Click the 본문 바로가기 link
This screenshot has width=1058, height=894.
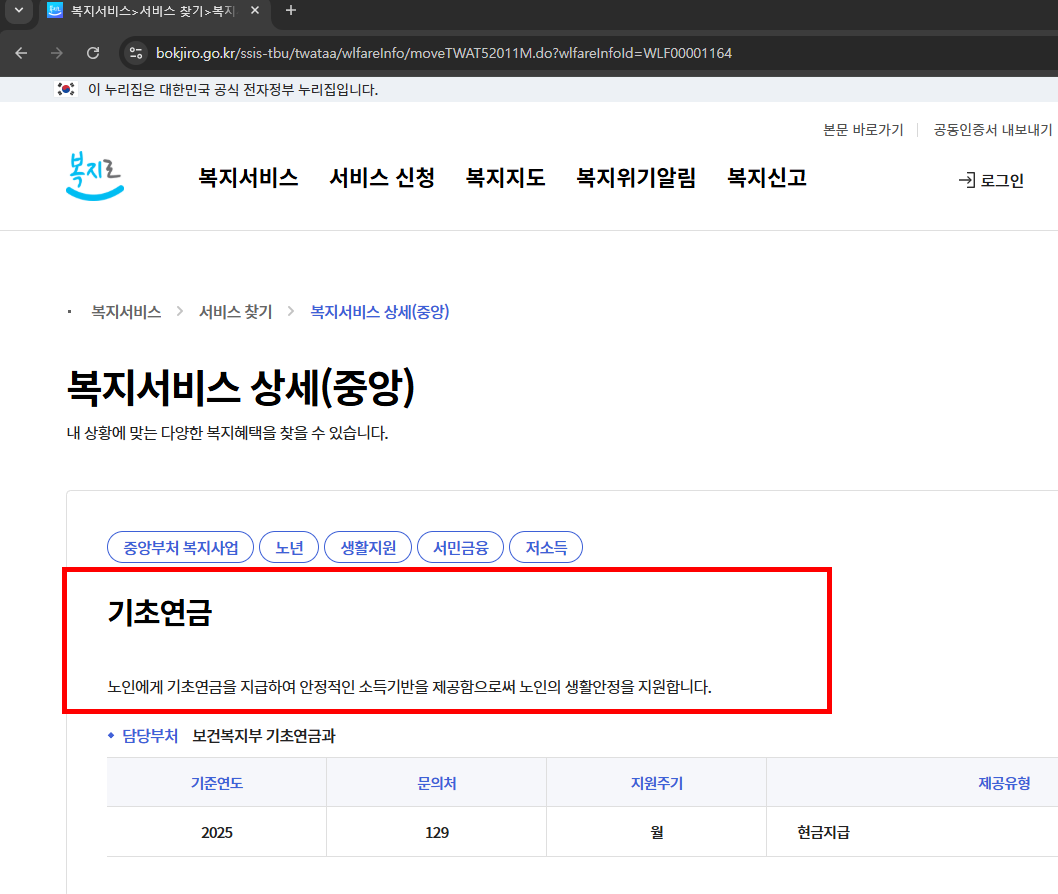(862, 130)
